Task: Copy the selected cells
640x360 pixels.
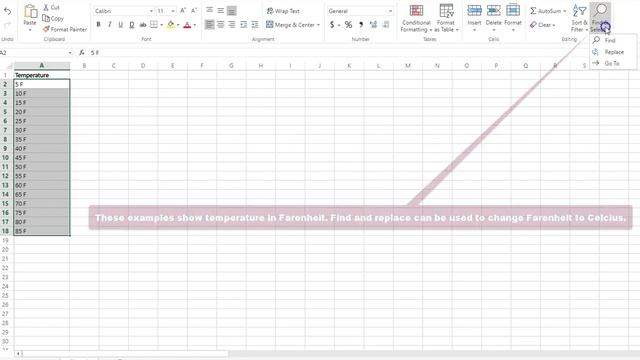Action: [x=53, y=18]
